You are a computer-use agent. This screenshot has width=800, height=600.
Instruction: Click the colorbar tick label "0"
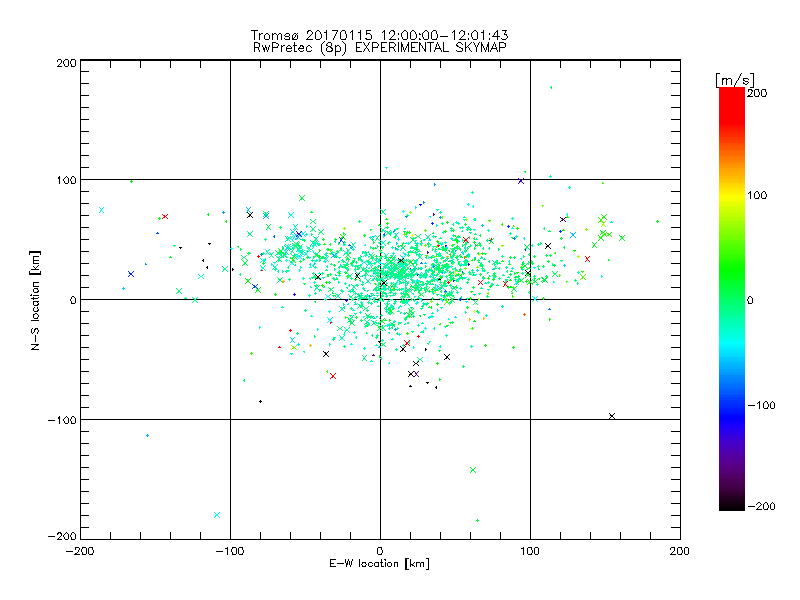(750, 300)
